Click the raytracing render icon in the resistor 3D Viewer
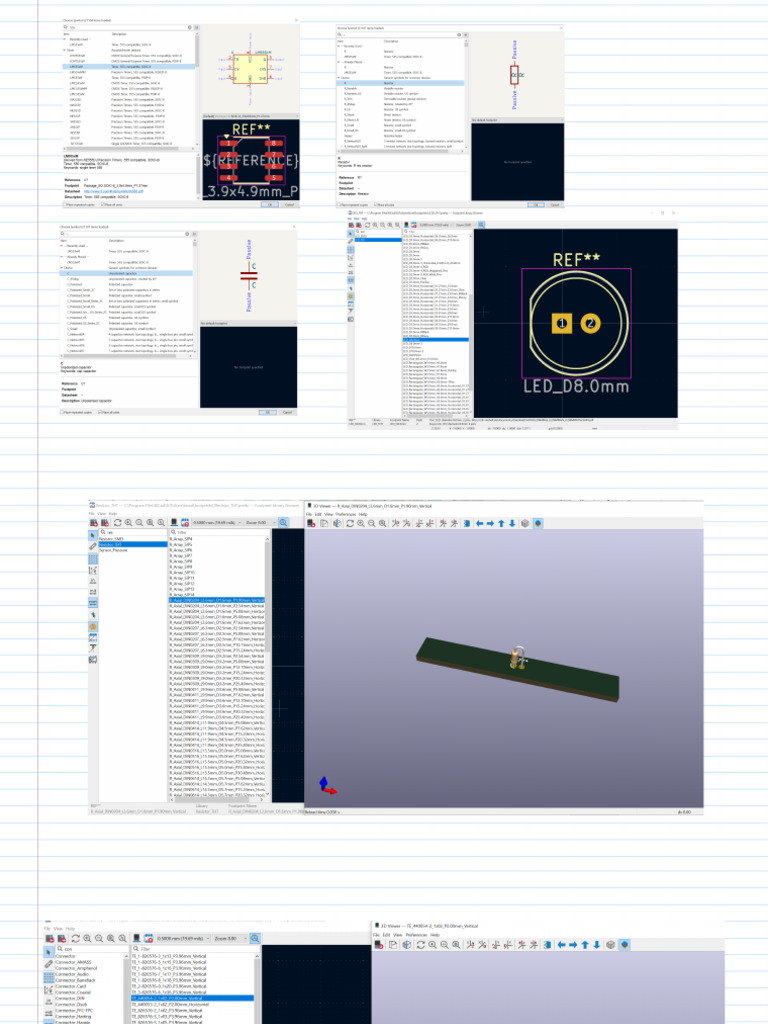The image size is (768, 1024). pos(337,523)
